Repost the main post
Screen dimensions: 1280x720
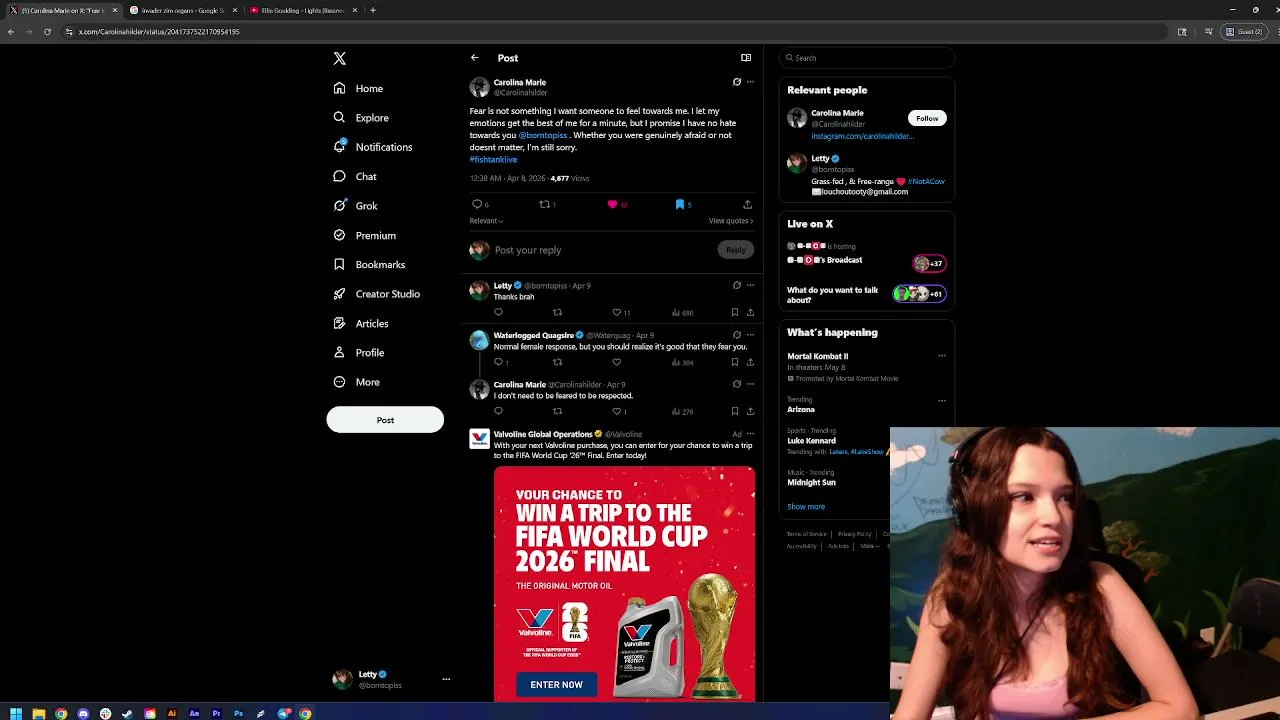tap(544, 204)
